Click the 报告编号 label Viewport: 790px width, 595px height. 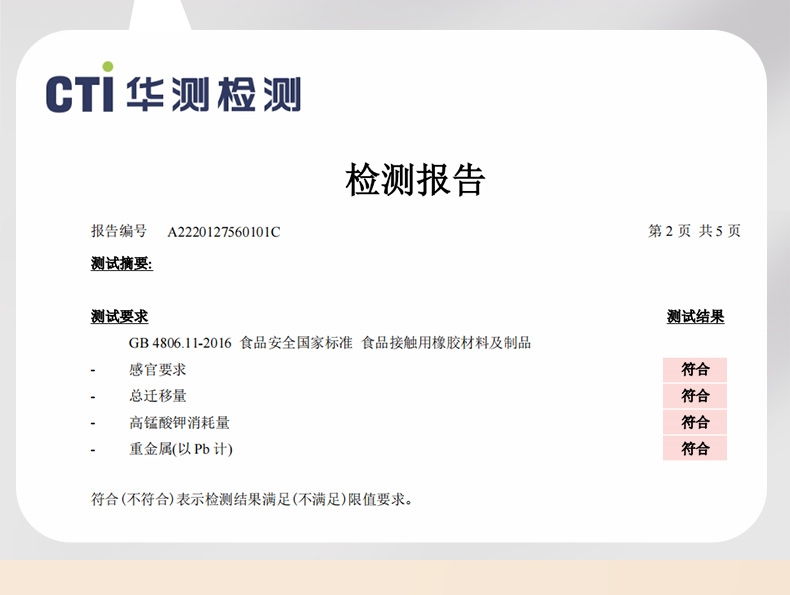tap(119, 232)
